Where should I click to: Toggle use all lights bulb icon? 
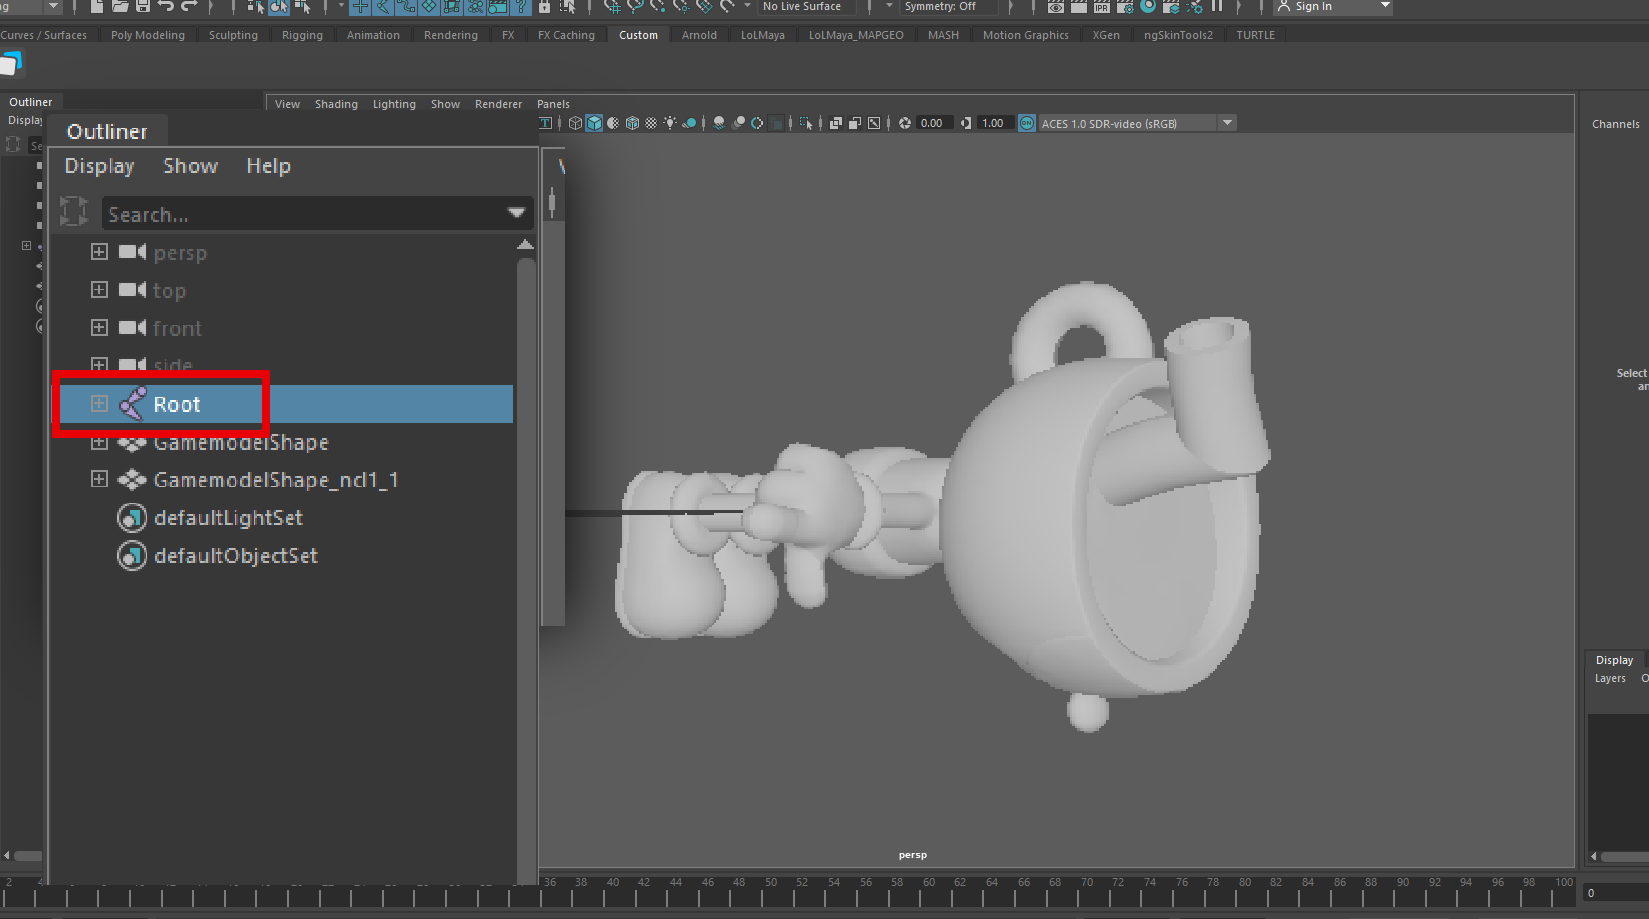pos(670,123)
